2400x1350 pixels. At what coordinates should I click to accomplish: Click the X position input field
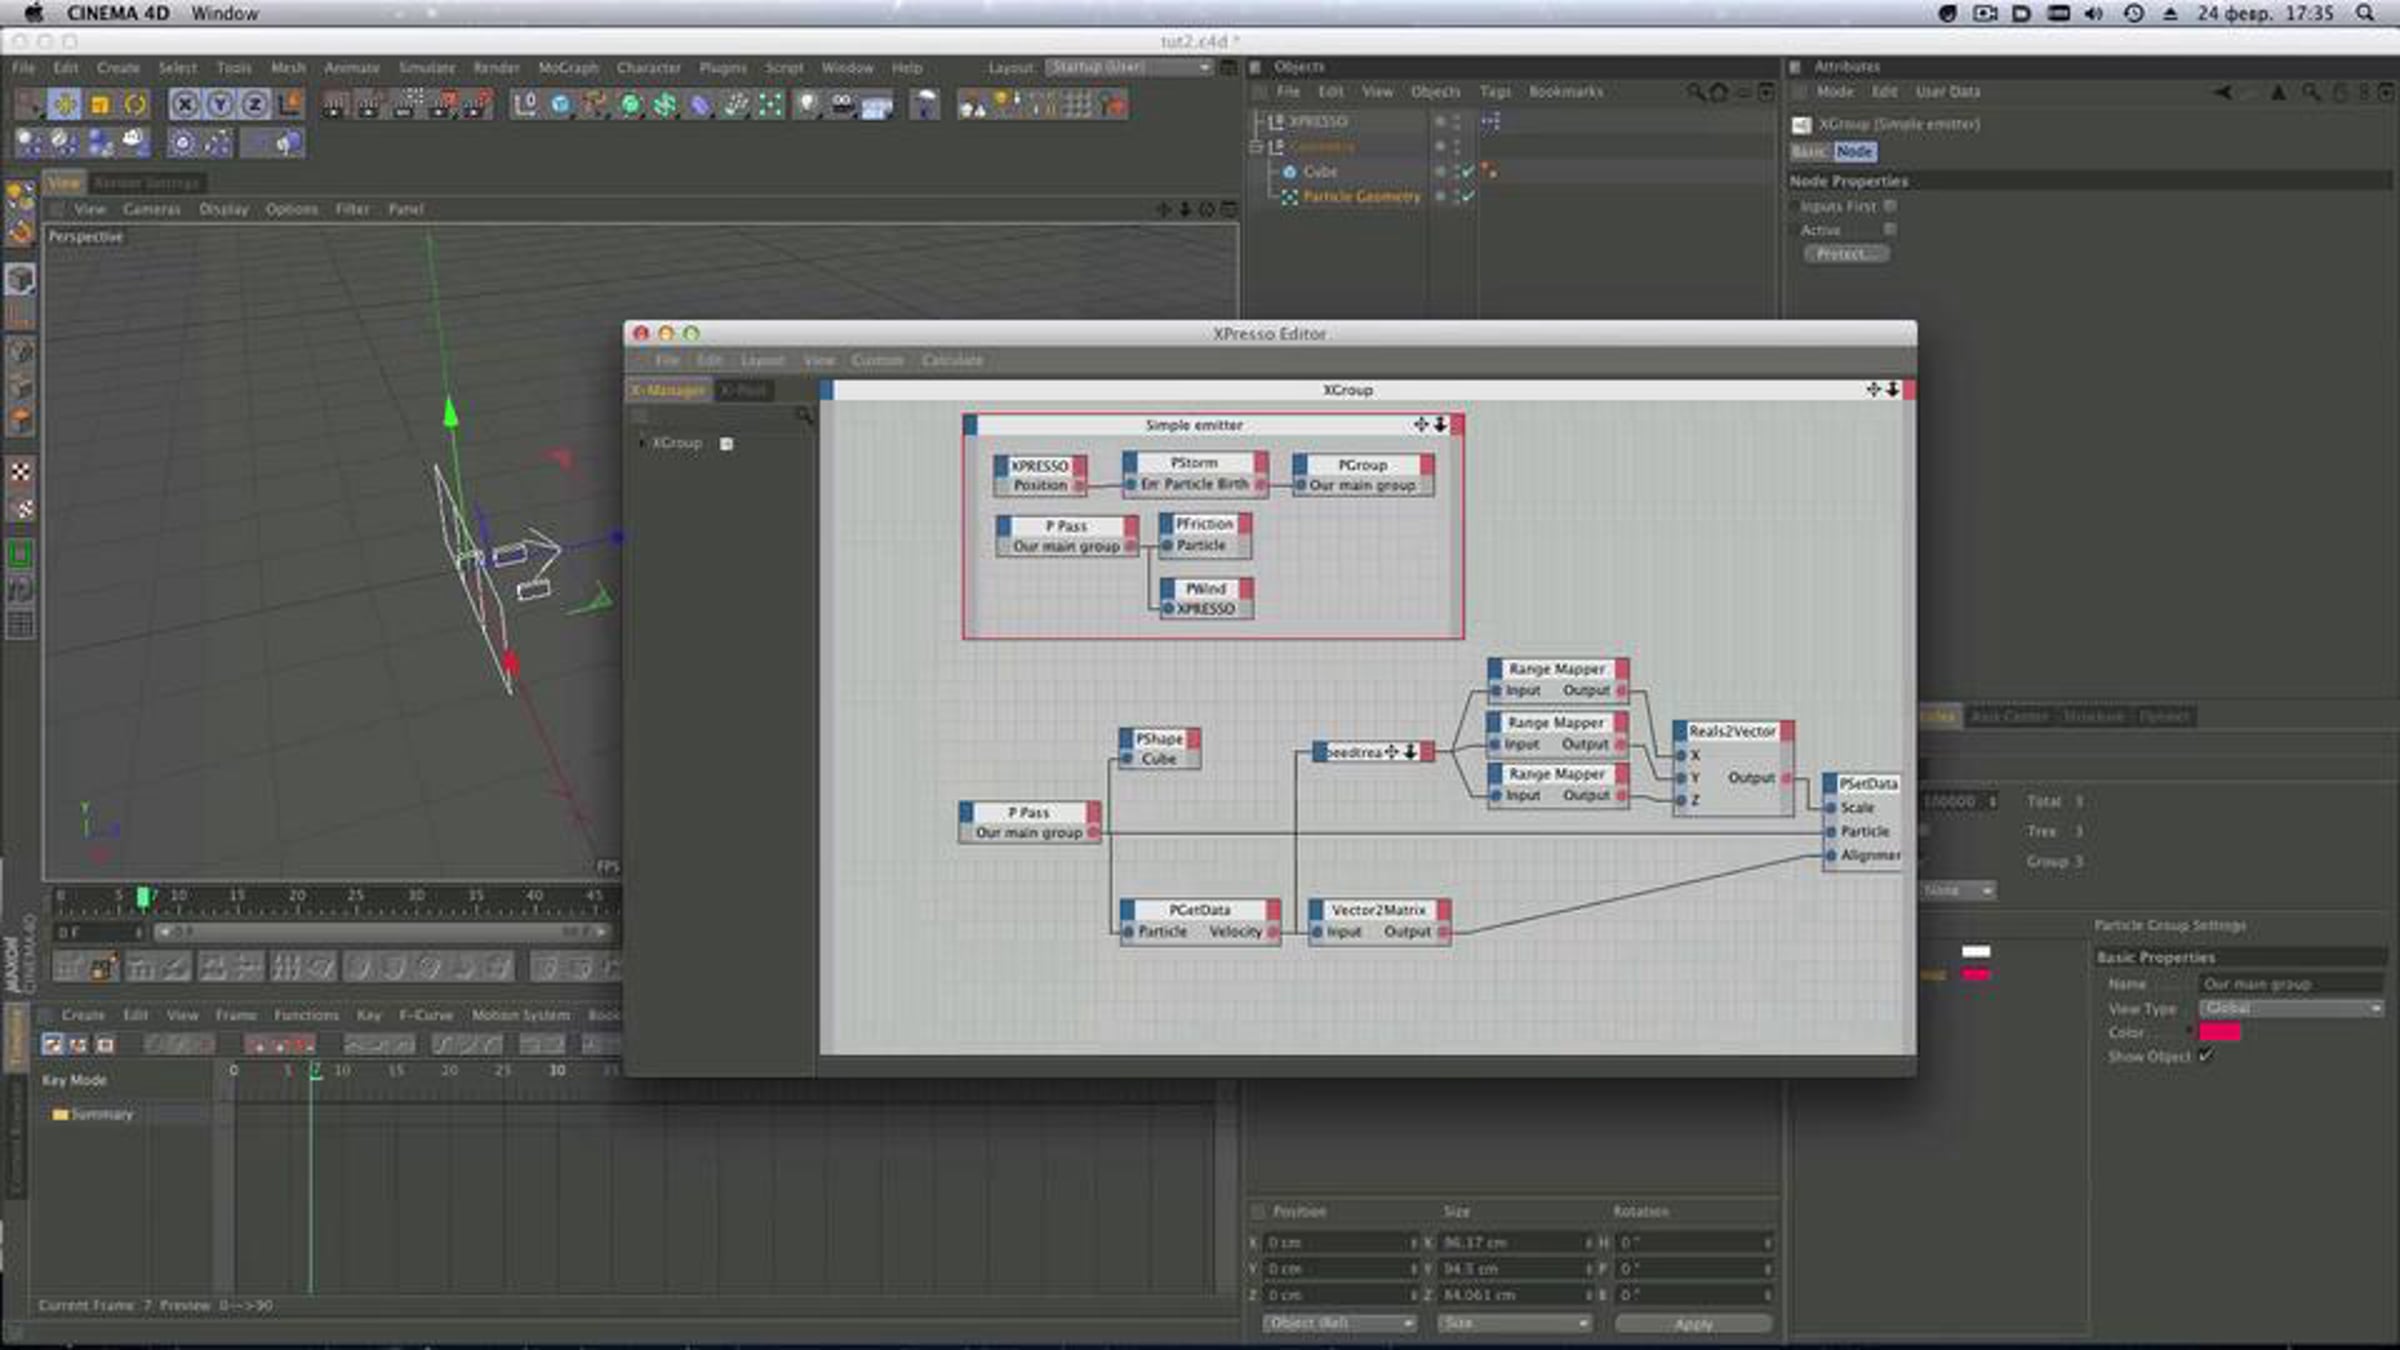click(1341, 1242)
